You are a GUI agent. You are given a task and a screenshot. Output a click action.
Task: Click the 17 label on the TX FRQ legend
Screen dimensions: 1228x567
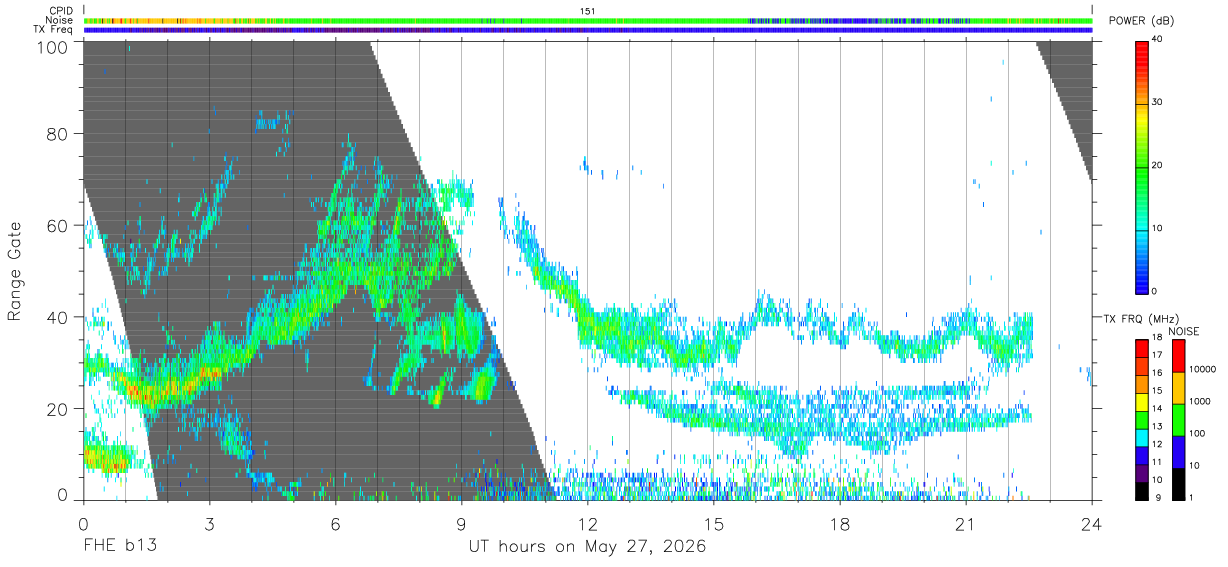tap(1157, 355)
